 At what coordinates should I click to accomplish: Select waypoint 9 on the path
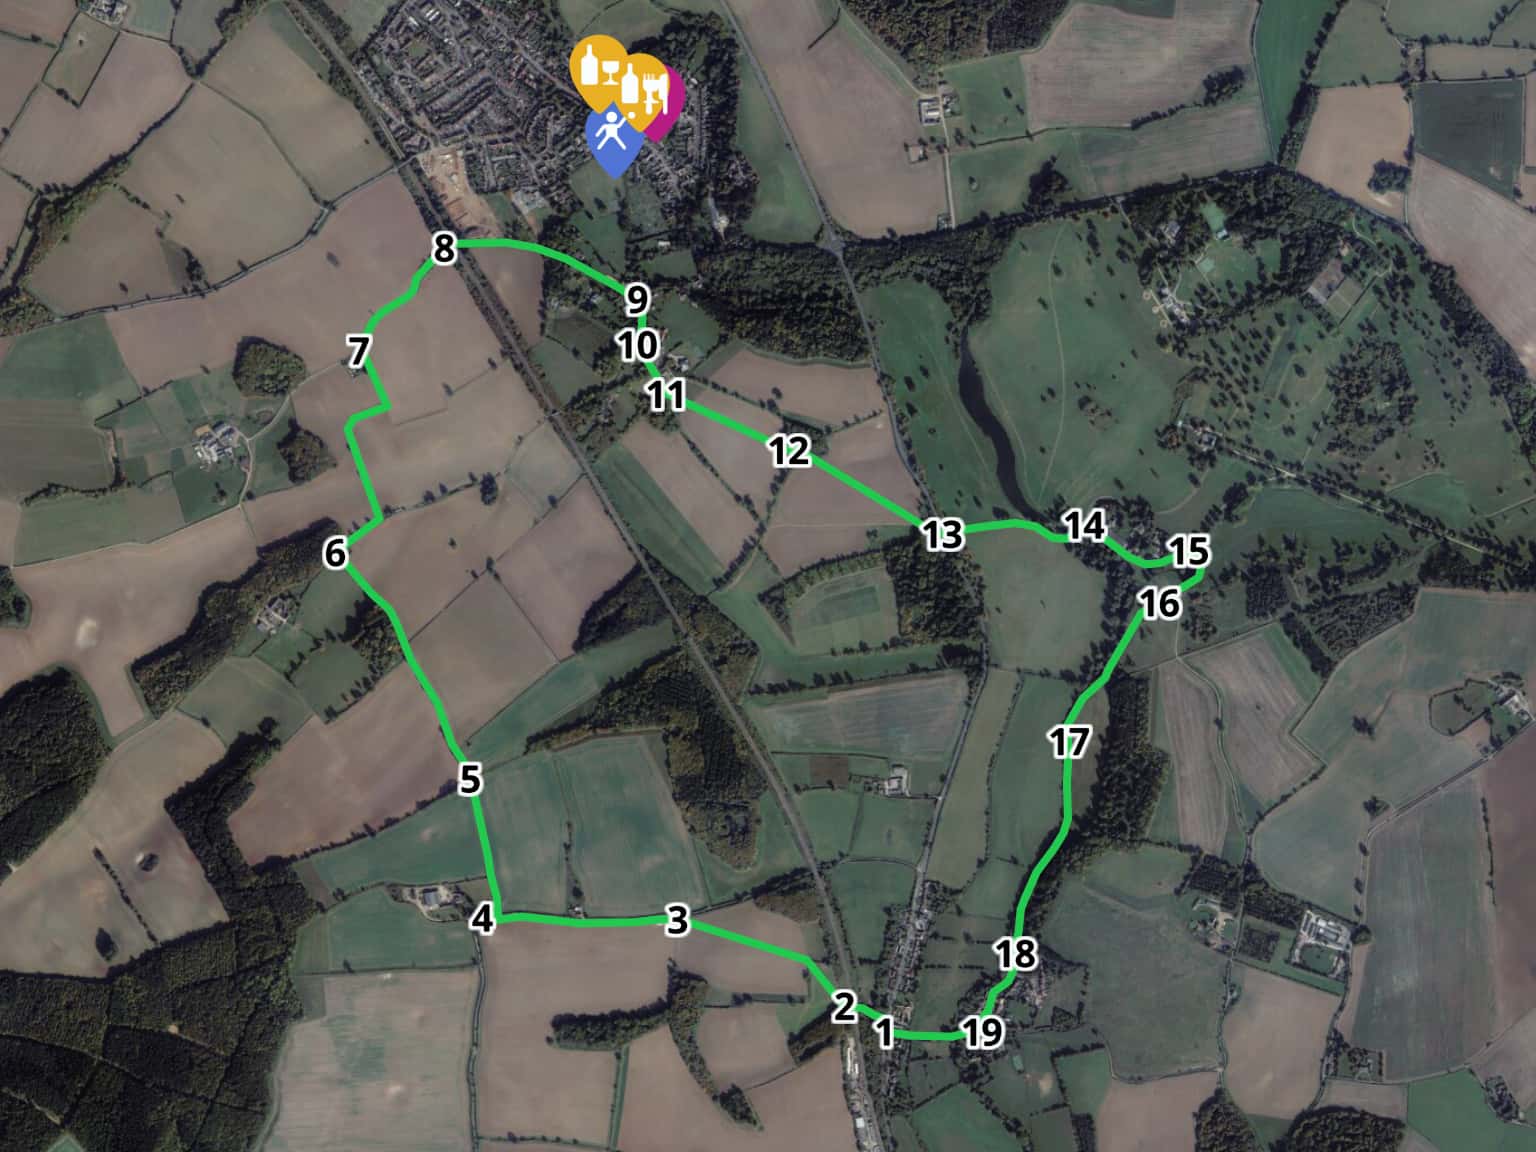pyautogui.click(x=637, y=300)
